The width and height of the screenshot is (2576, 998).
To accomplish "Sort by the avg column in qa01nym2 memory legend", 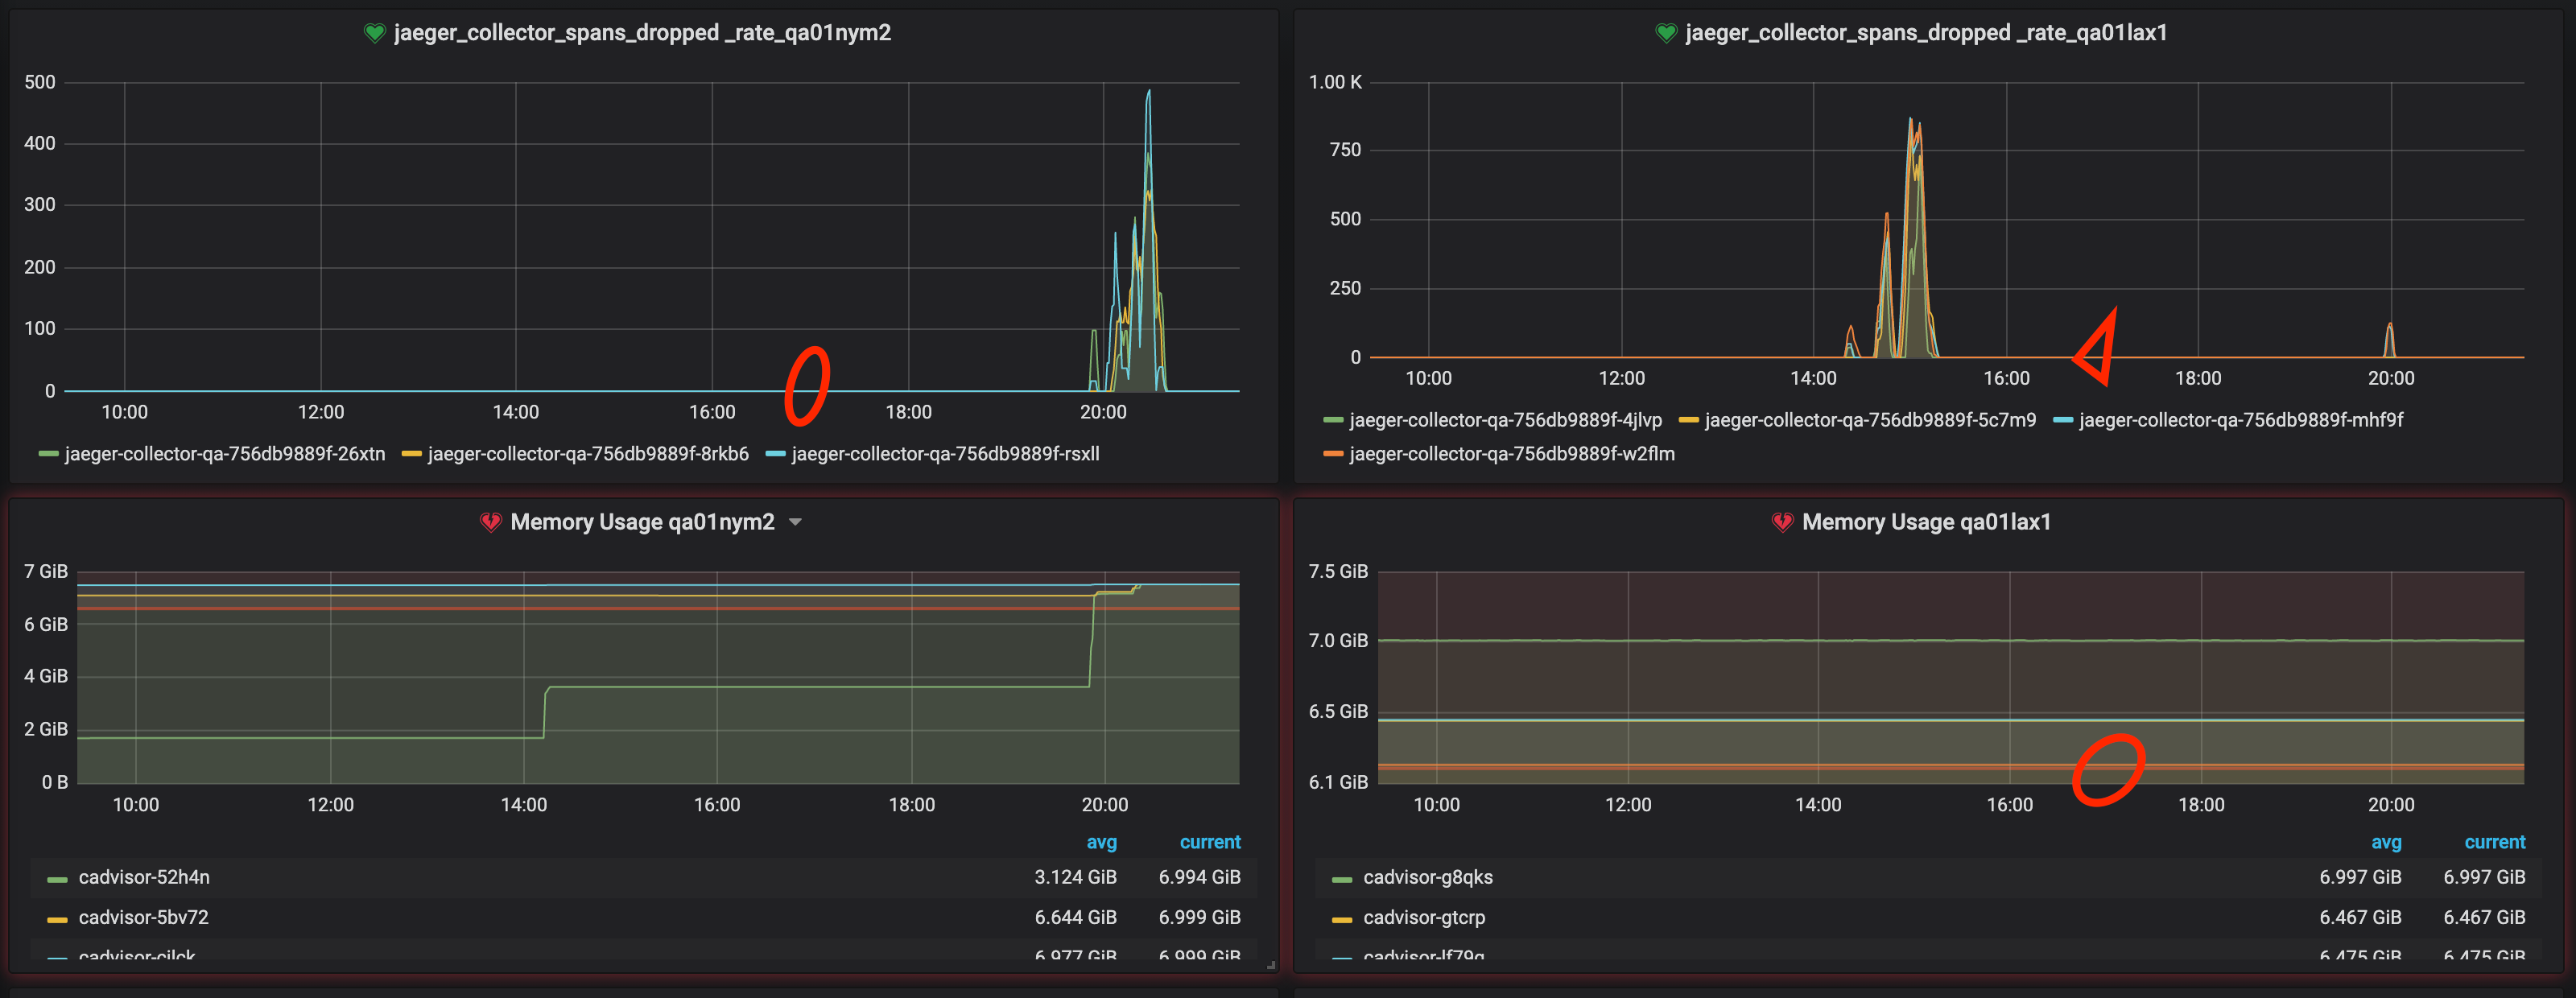I will [1102, 841].
